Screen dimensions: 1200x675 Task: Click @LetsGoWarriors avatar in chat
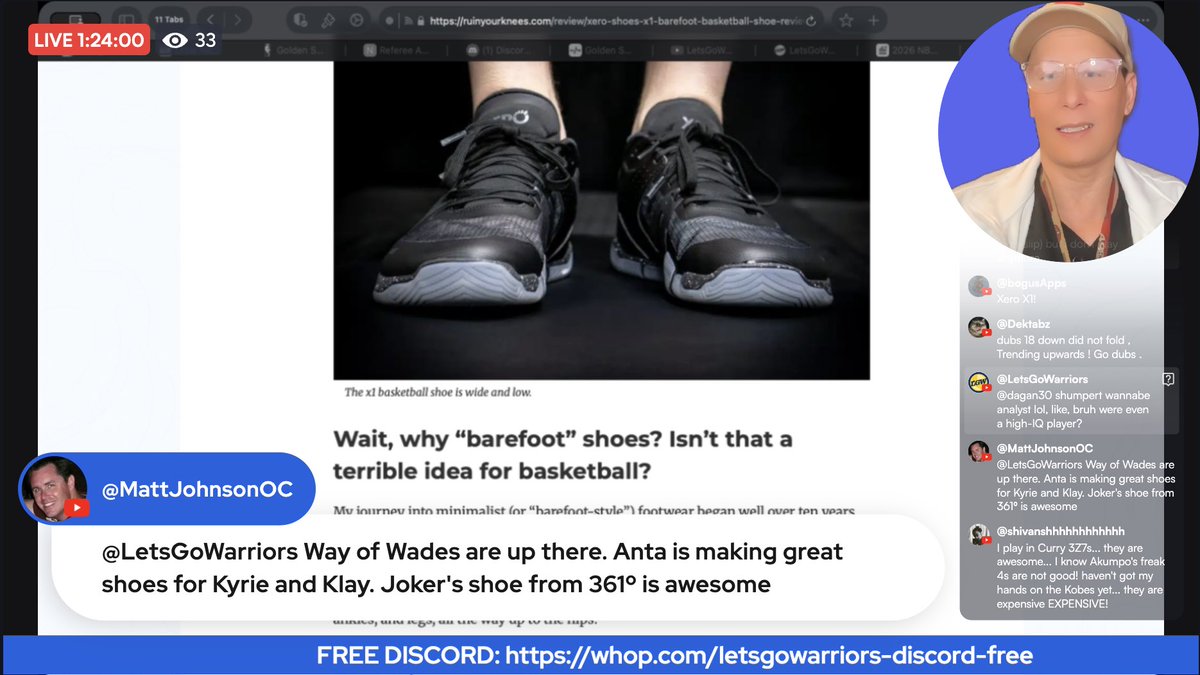click(979, 382)
